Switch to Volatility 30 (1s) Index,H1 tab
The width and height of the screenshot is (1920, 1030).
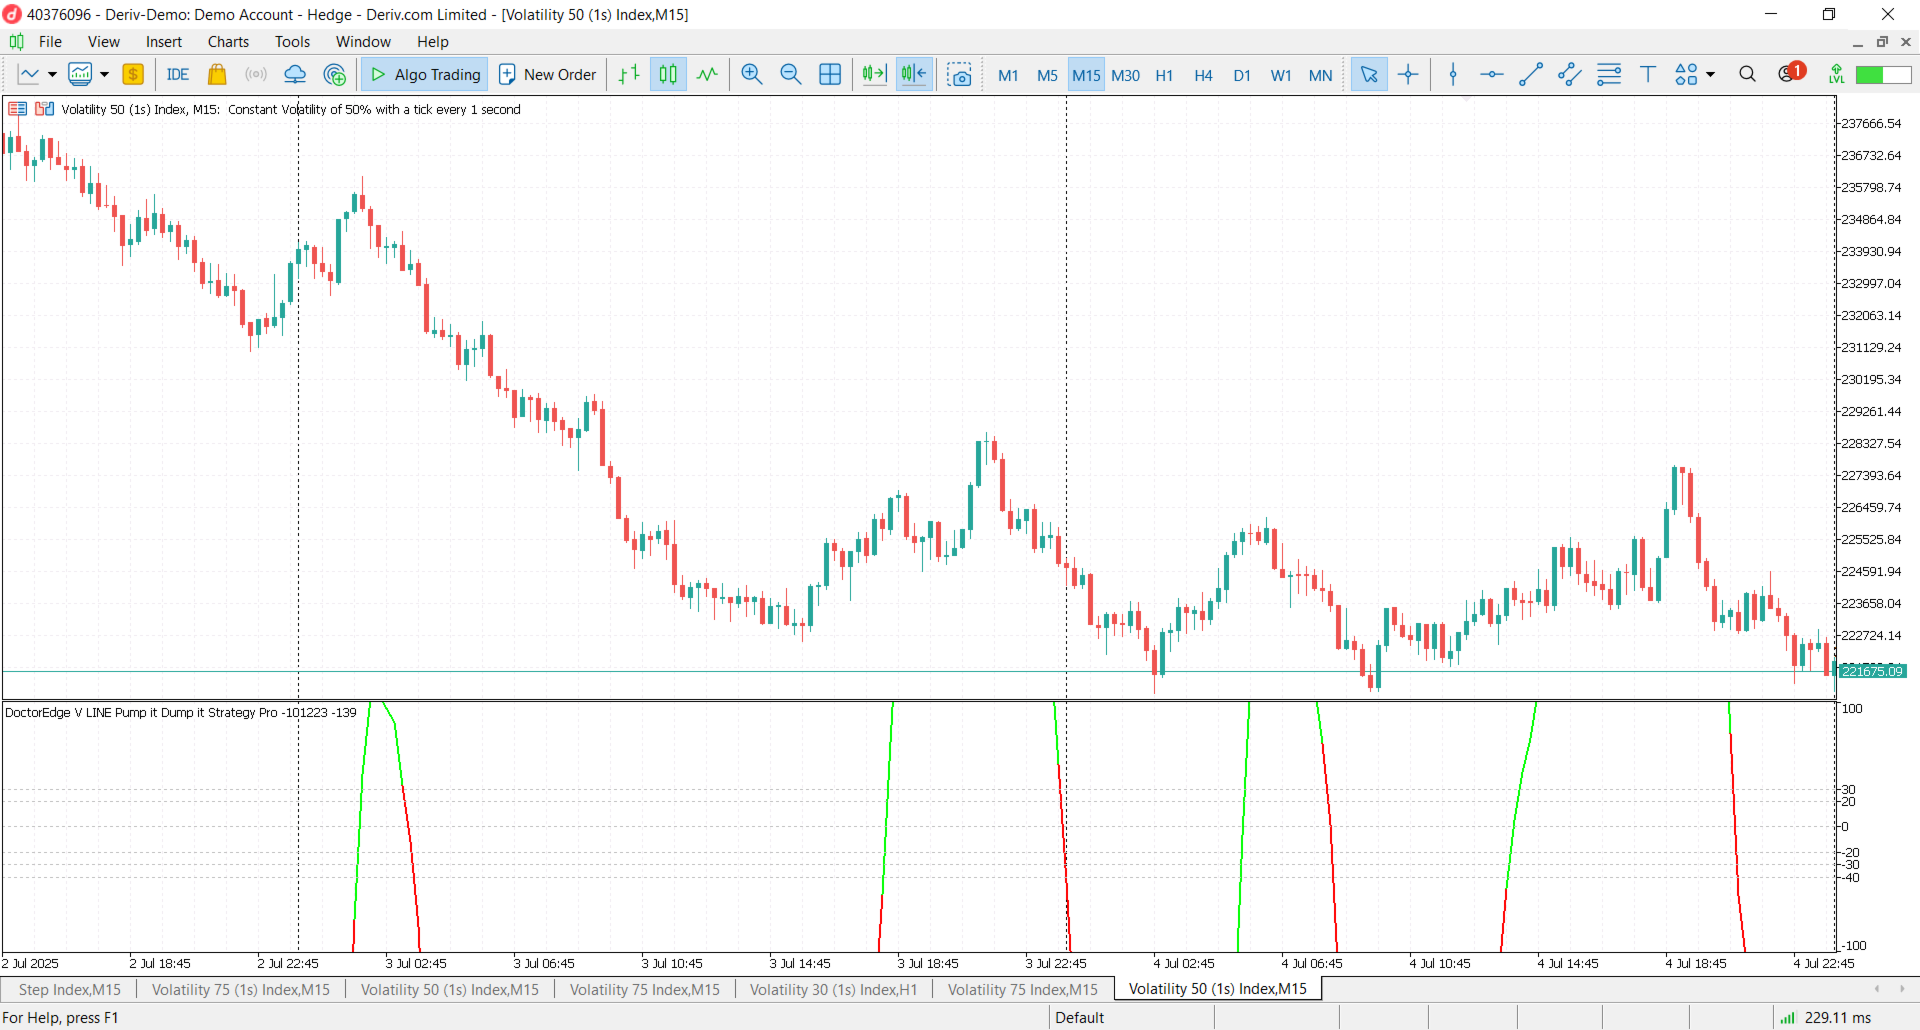click(x=833, y=990)
